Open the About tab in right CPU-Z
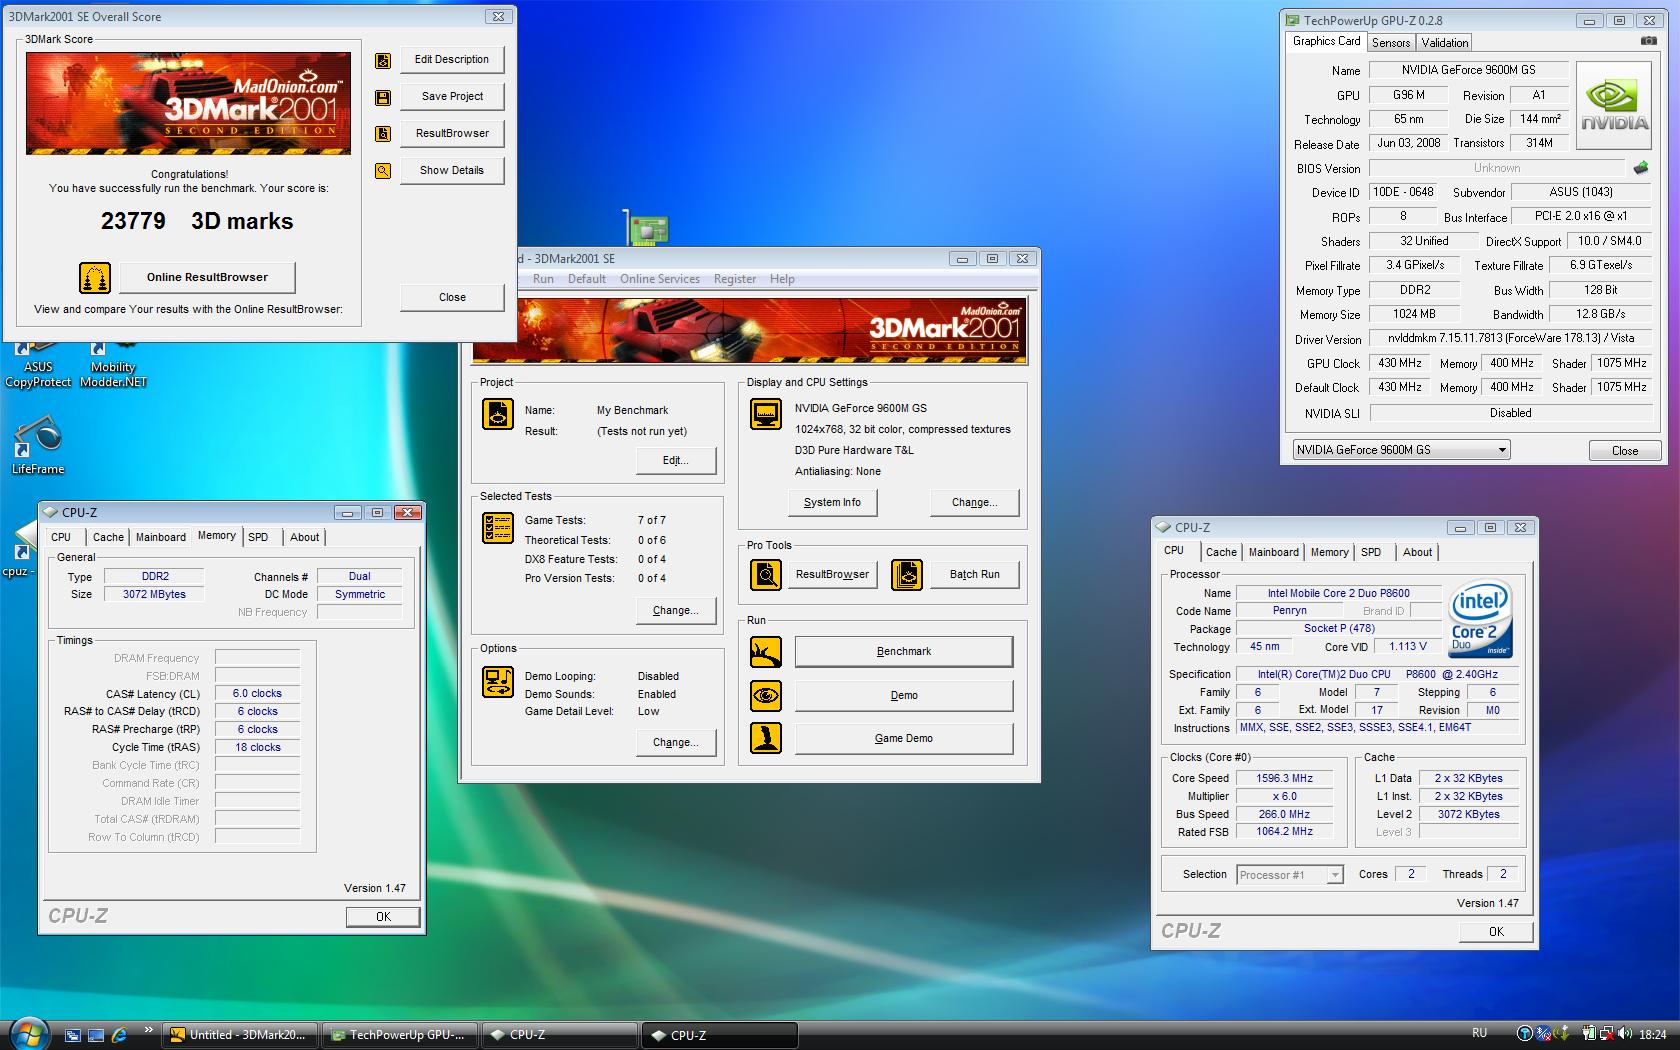The image size is (1680, 1050). point(1417,552)
